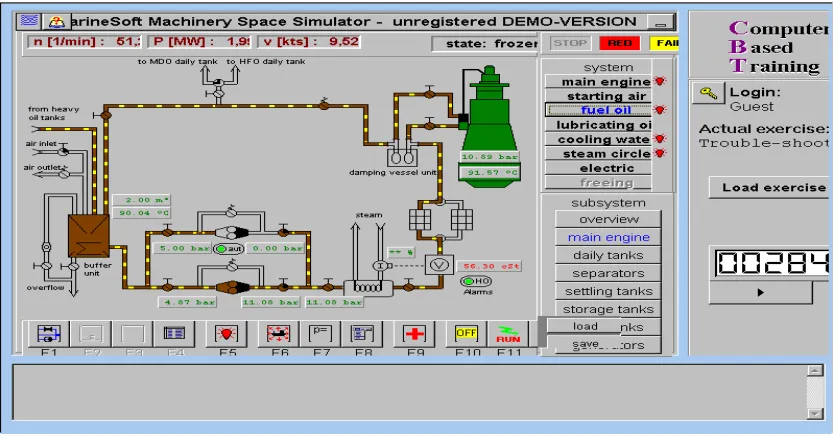Click the 'save' button
This screenshot has width=840, height=438.
tap(585, 344)
